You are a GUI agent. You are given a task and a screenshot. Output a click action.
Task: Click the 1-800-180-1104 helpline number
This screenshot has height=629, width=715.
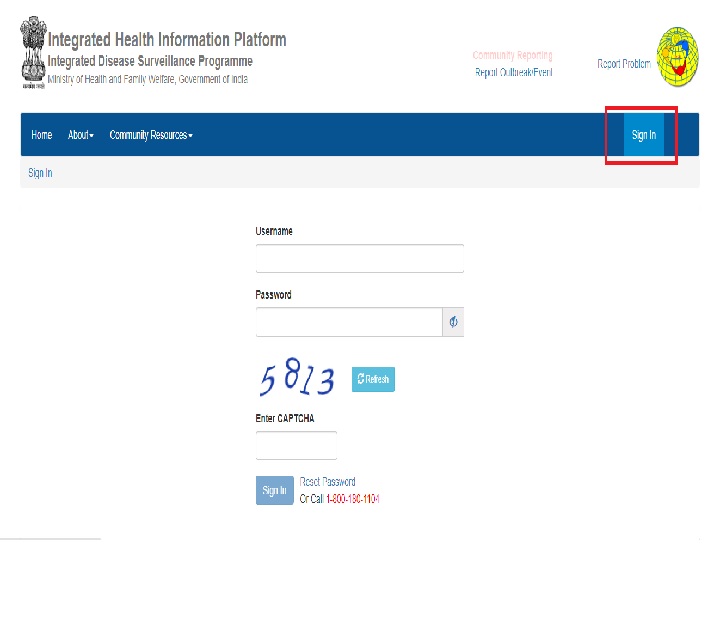tap(352, 498)
